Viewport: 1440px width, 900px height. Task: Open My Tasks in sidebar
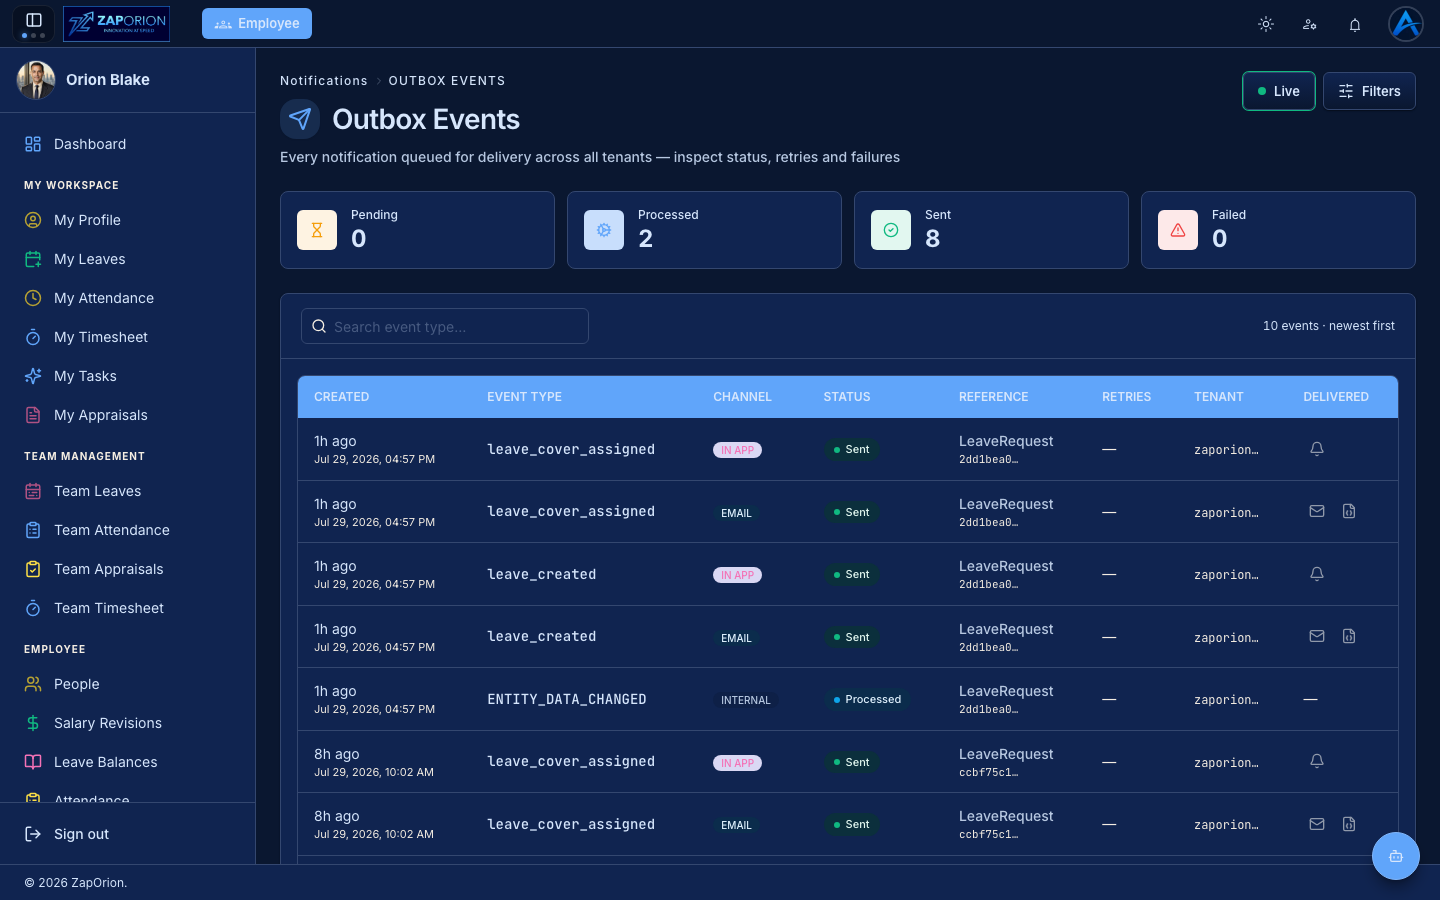pos(128,376)
